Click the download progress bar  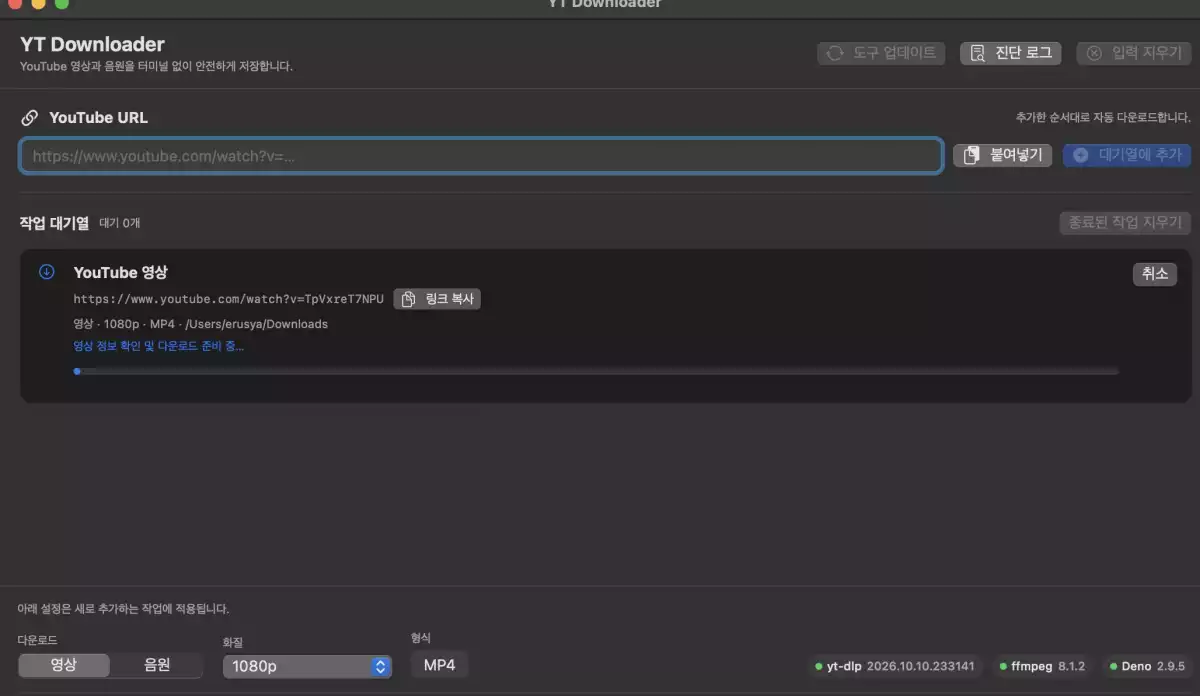(596, 371)
